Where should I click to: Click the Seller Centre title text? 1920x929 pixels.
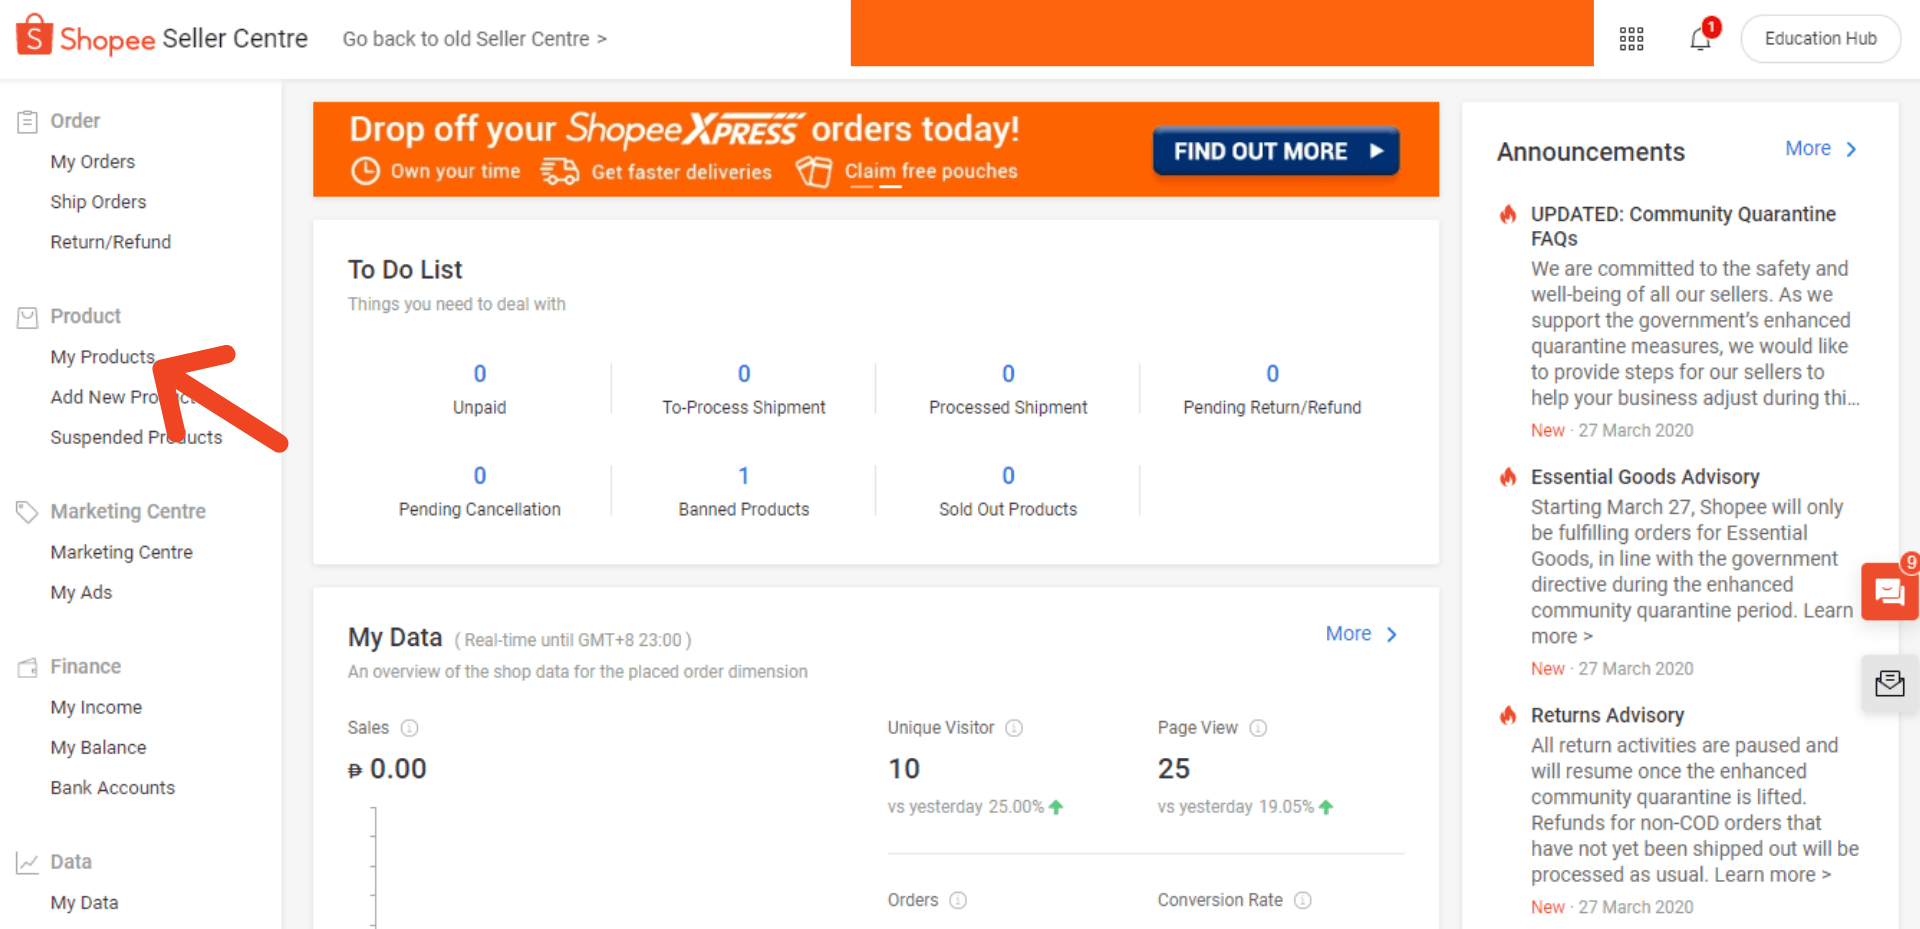(x=235, y=39)
